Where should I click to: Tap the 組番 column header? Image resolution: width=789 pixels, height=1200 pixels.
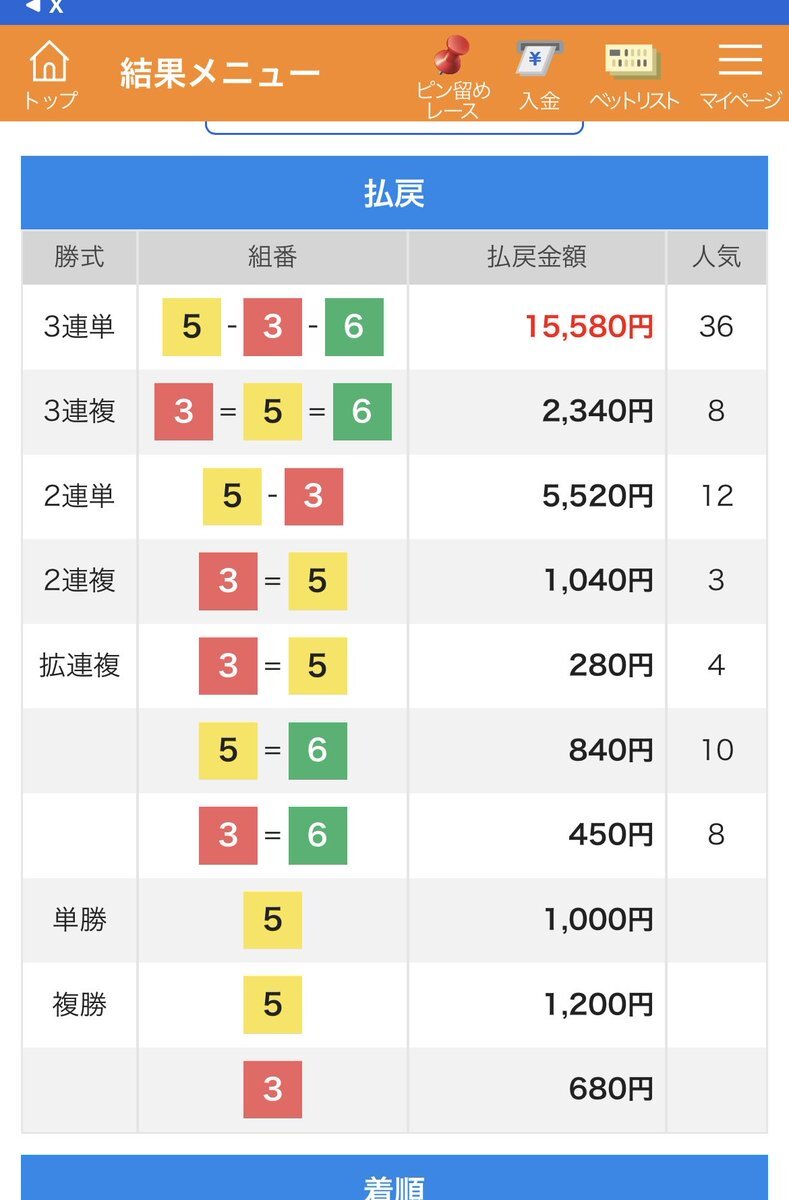click(272, 257)
